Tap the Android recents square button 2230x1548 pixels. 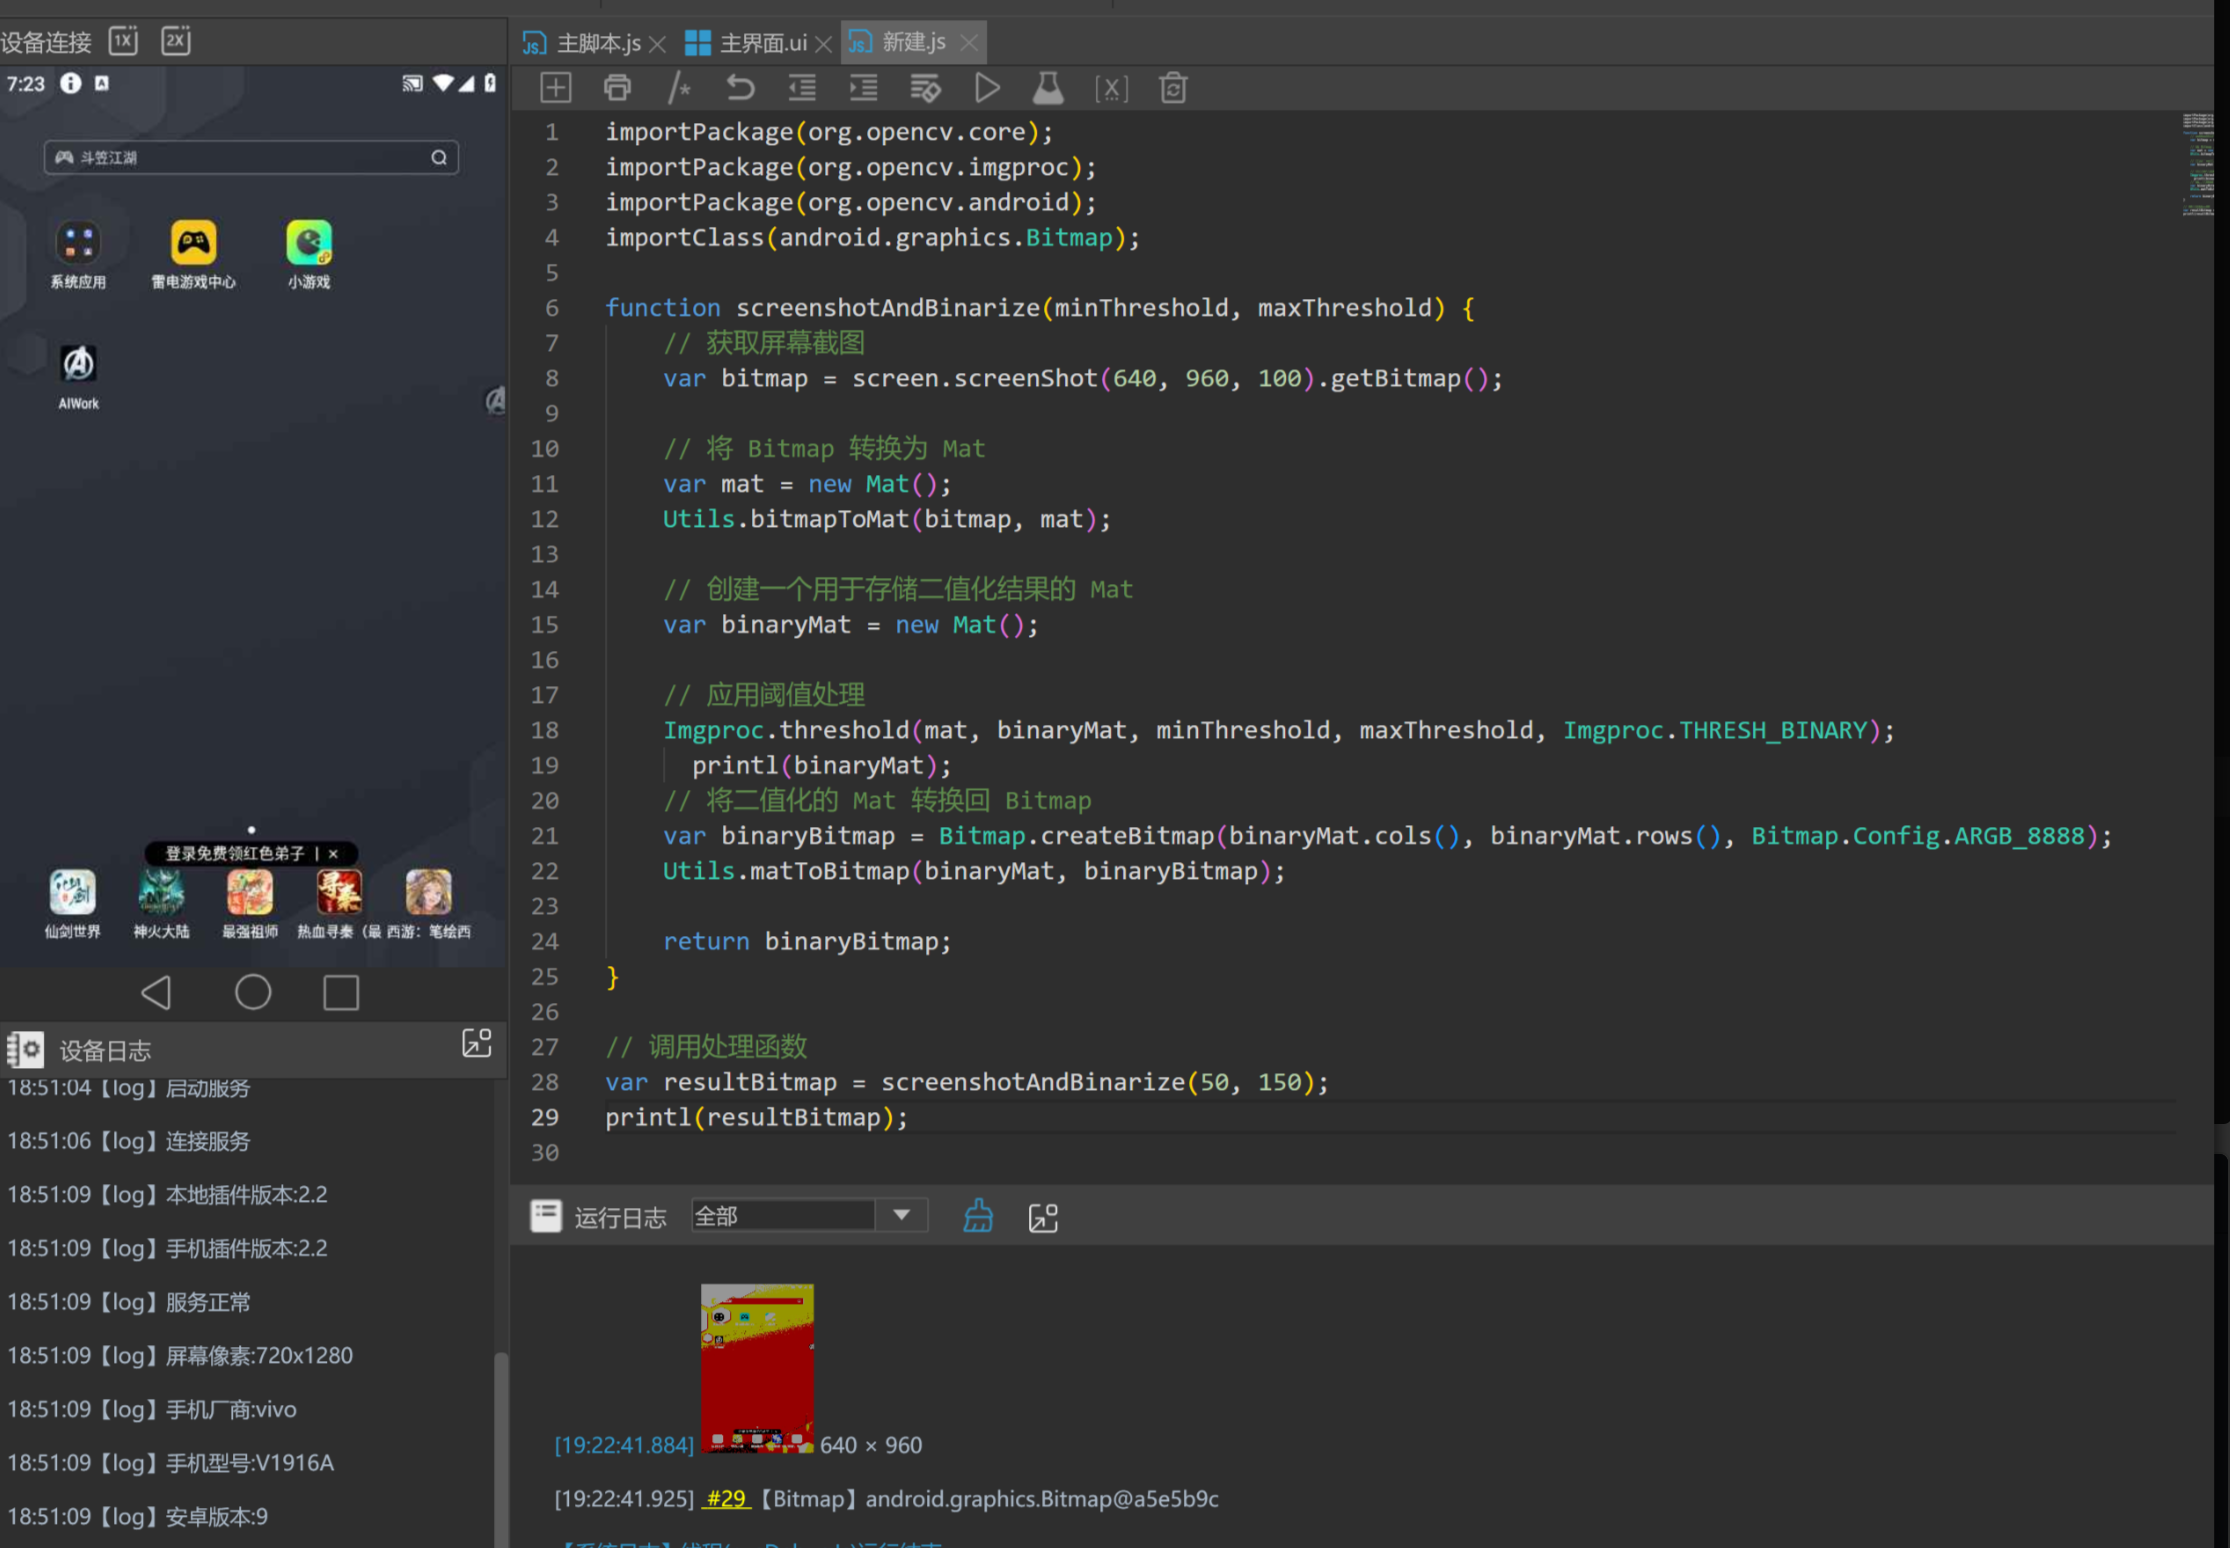(x=341, y=992)
